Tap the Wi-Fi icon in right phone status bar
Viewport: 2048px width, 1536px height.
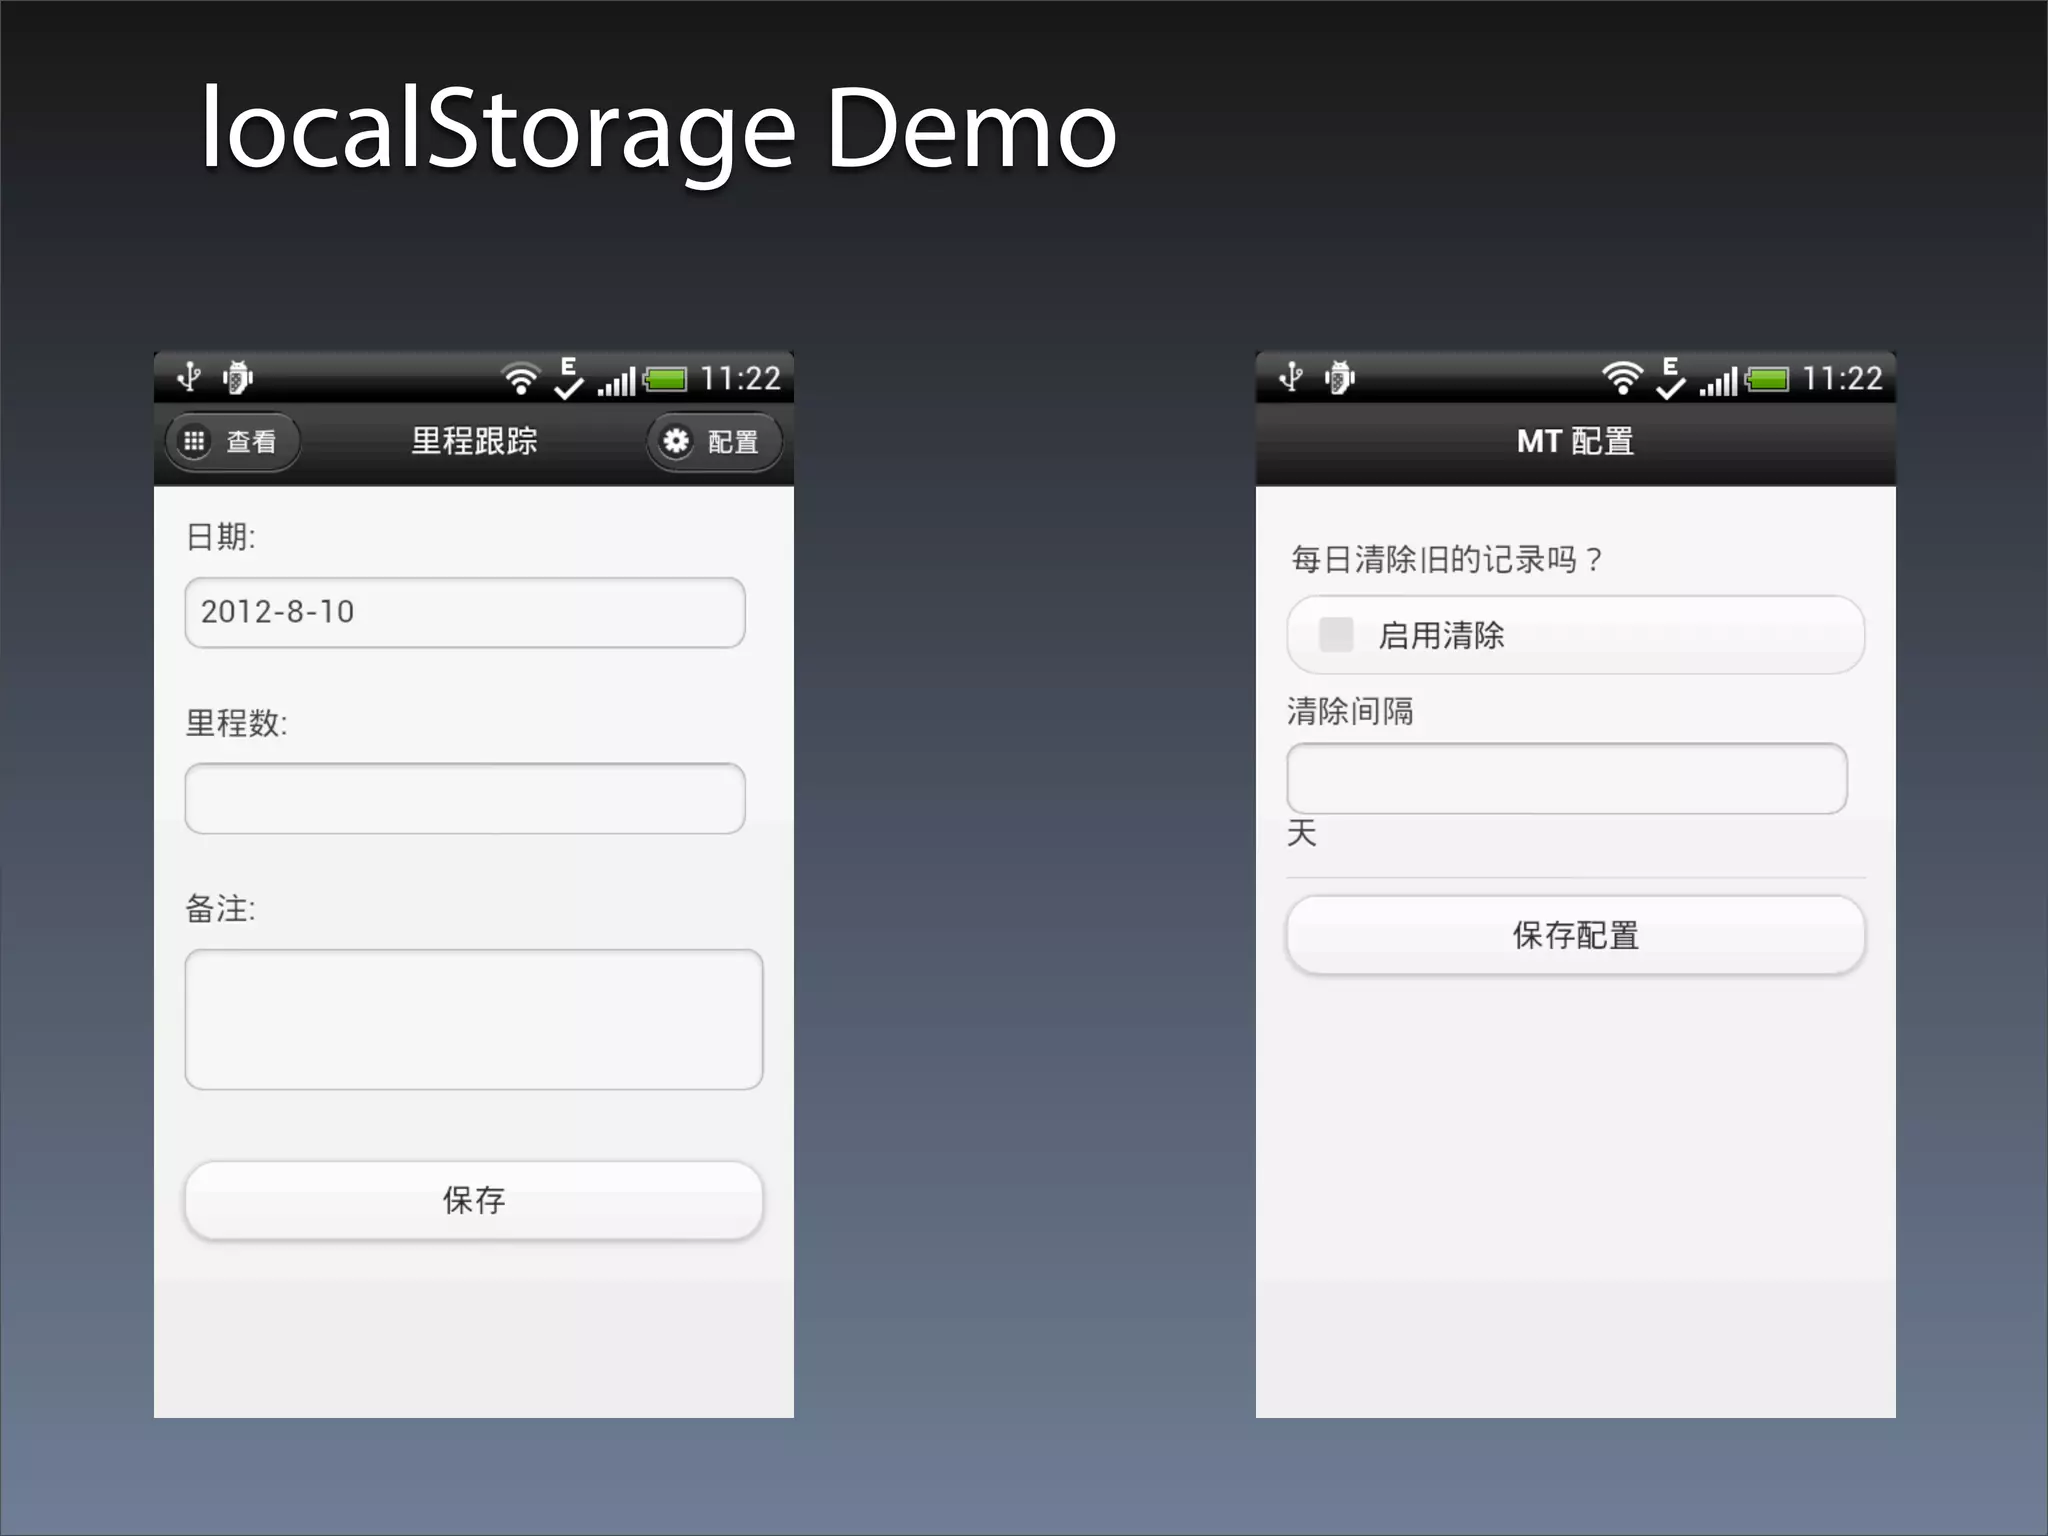point(1623,379)
